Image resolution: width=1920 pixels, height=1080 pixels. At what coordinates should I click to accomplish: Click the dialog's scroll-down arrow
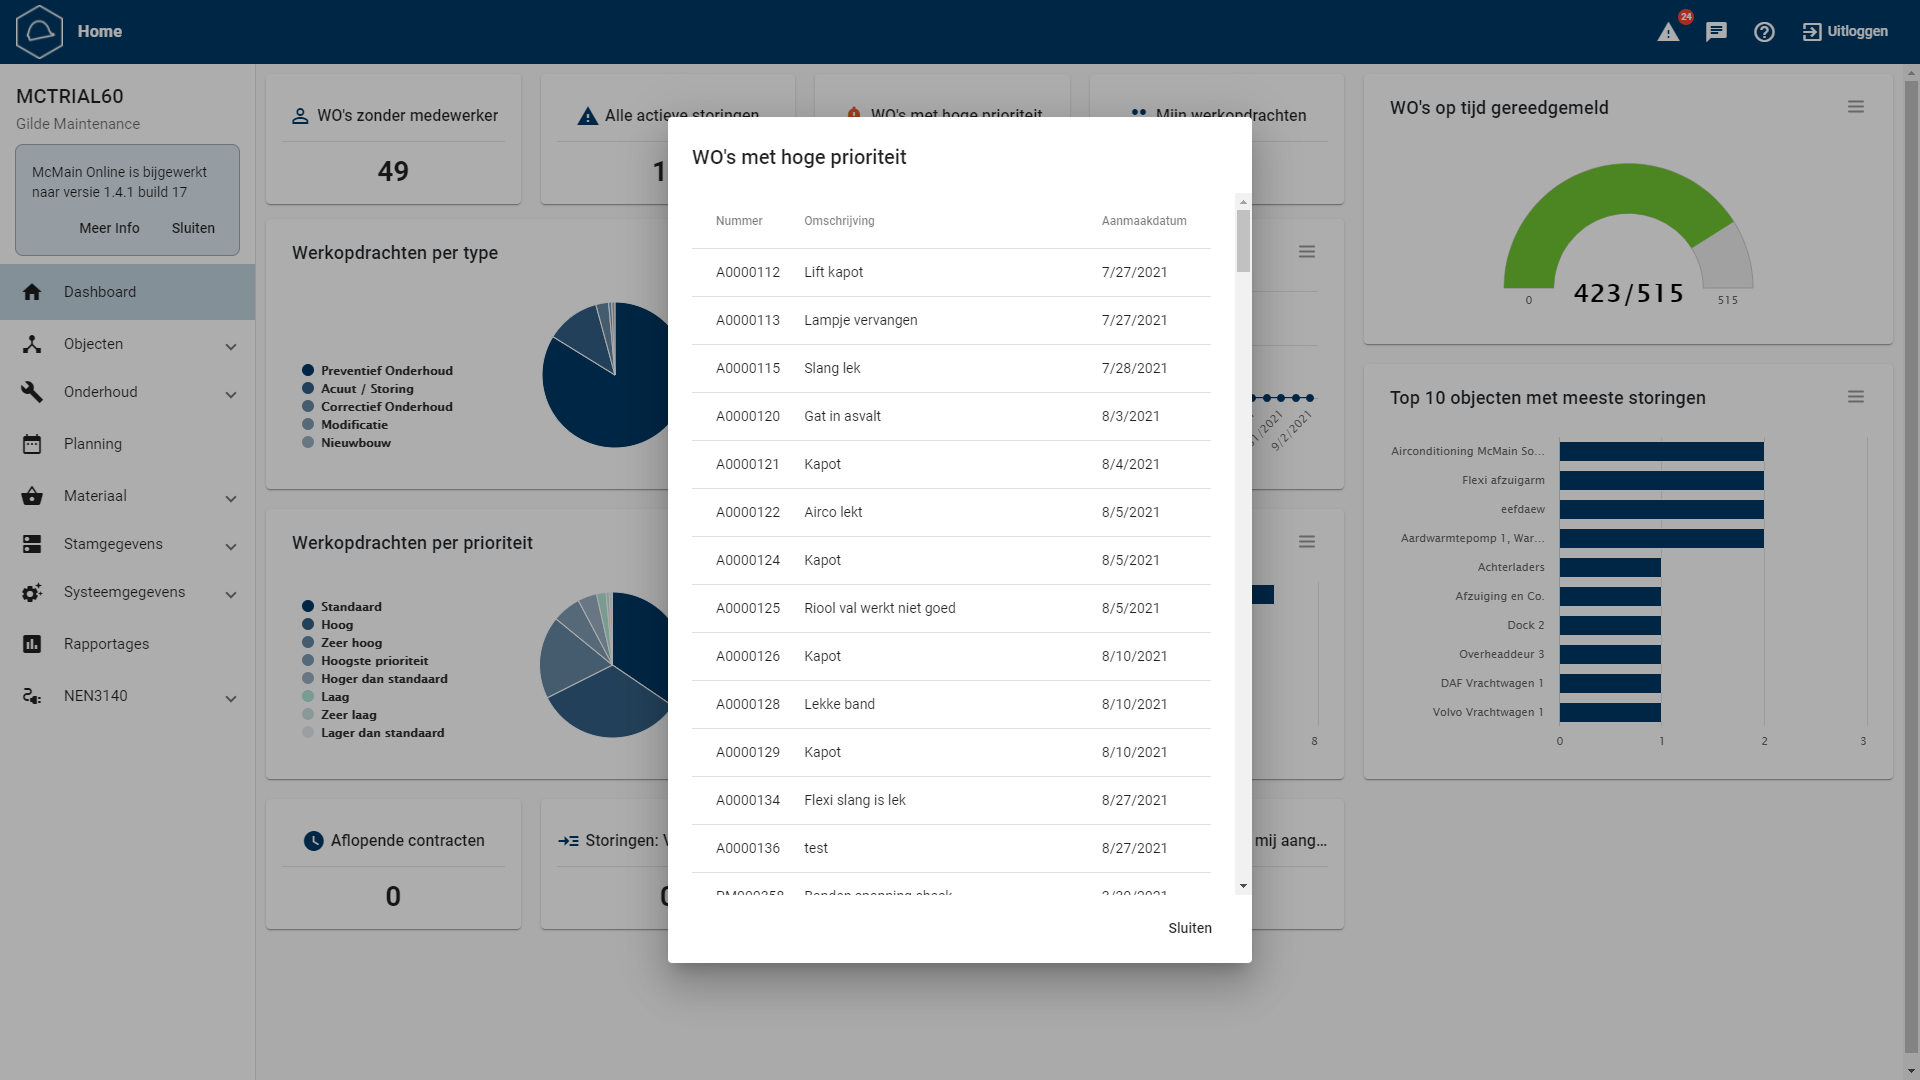(x=1243, y=886)
